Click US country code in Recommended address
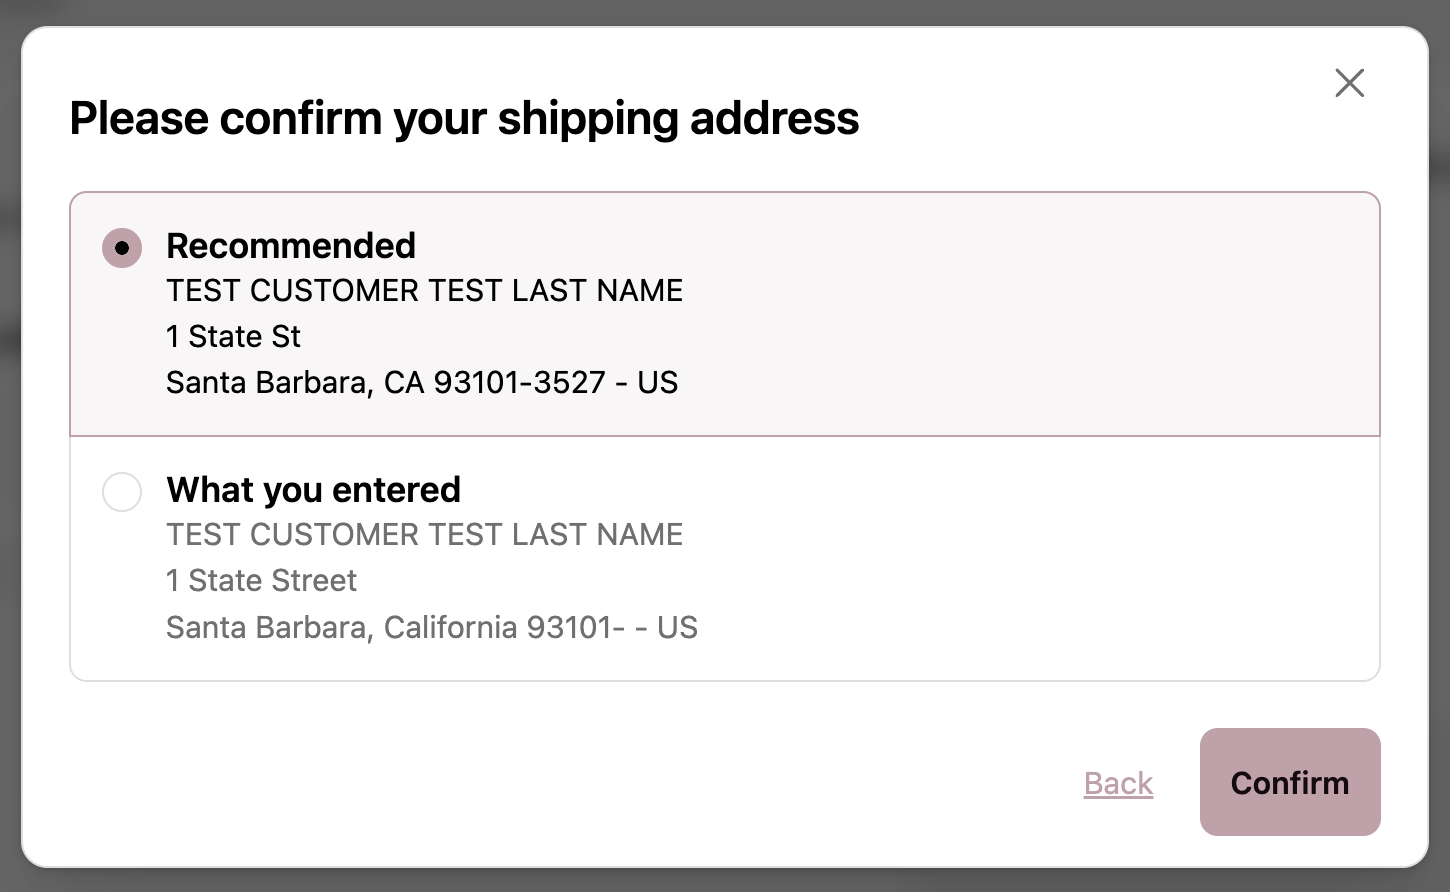Screen dimensions: 1450x892 click(658, 382)
